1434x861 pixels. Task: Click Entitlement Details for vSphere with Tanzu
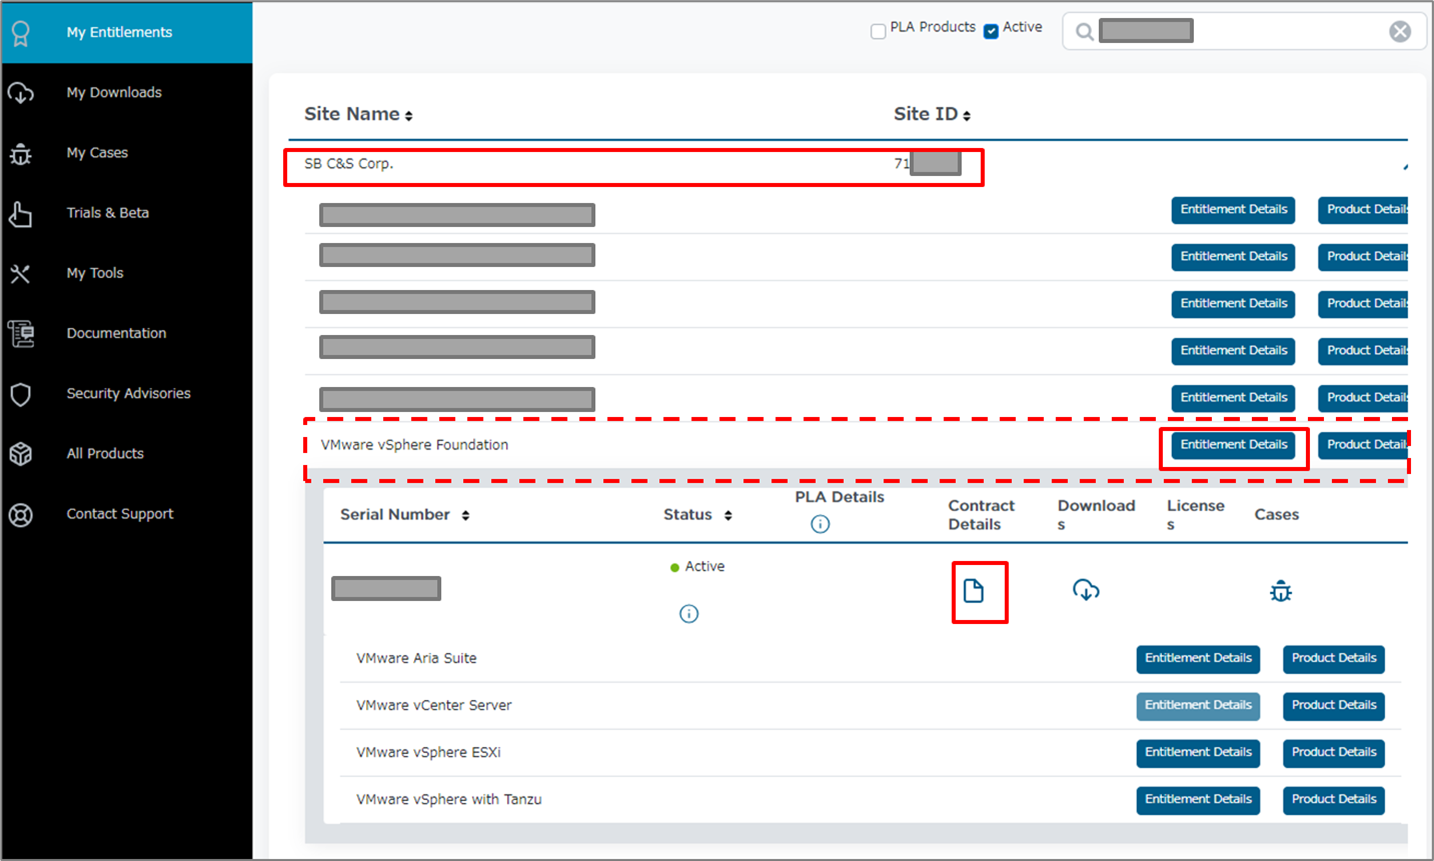coord(1198,800)
